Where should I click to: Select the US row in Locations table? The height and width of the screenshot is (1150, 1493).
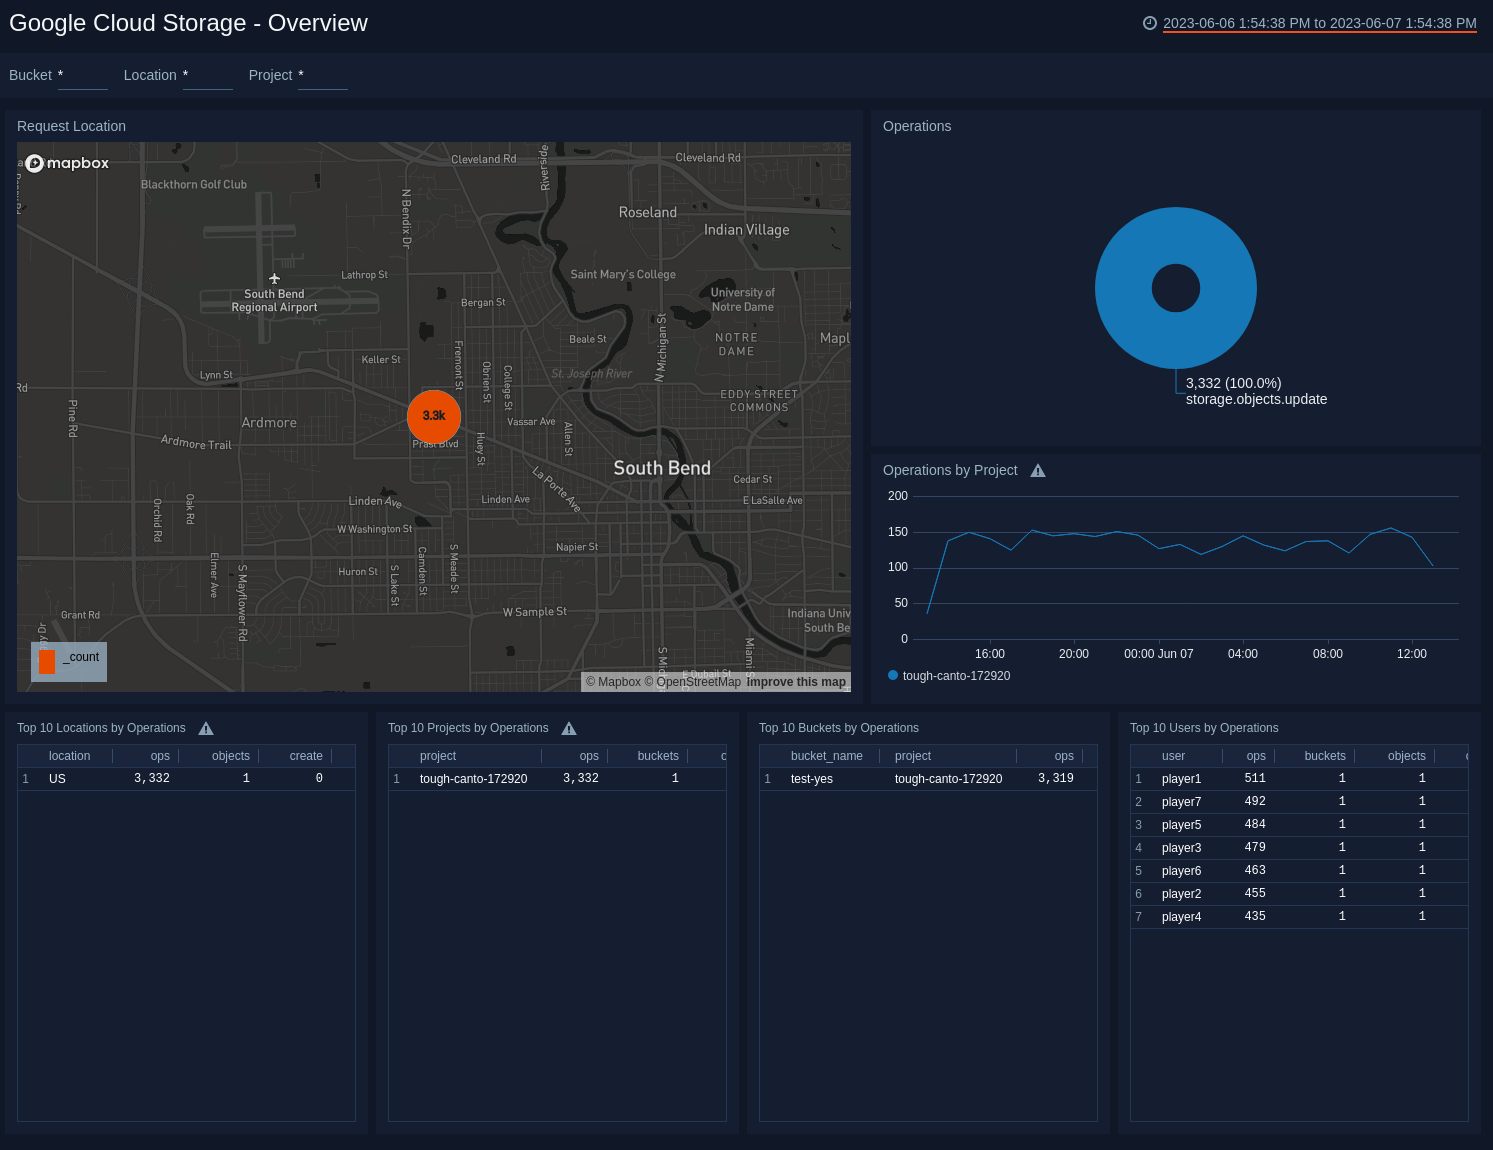coord(186,779)
